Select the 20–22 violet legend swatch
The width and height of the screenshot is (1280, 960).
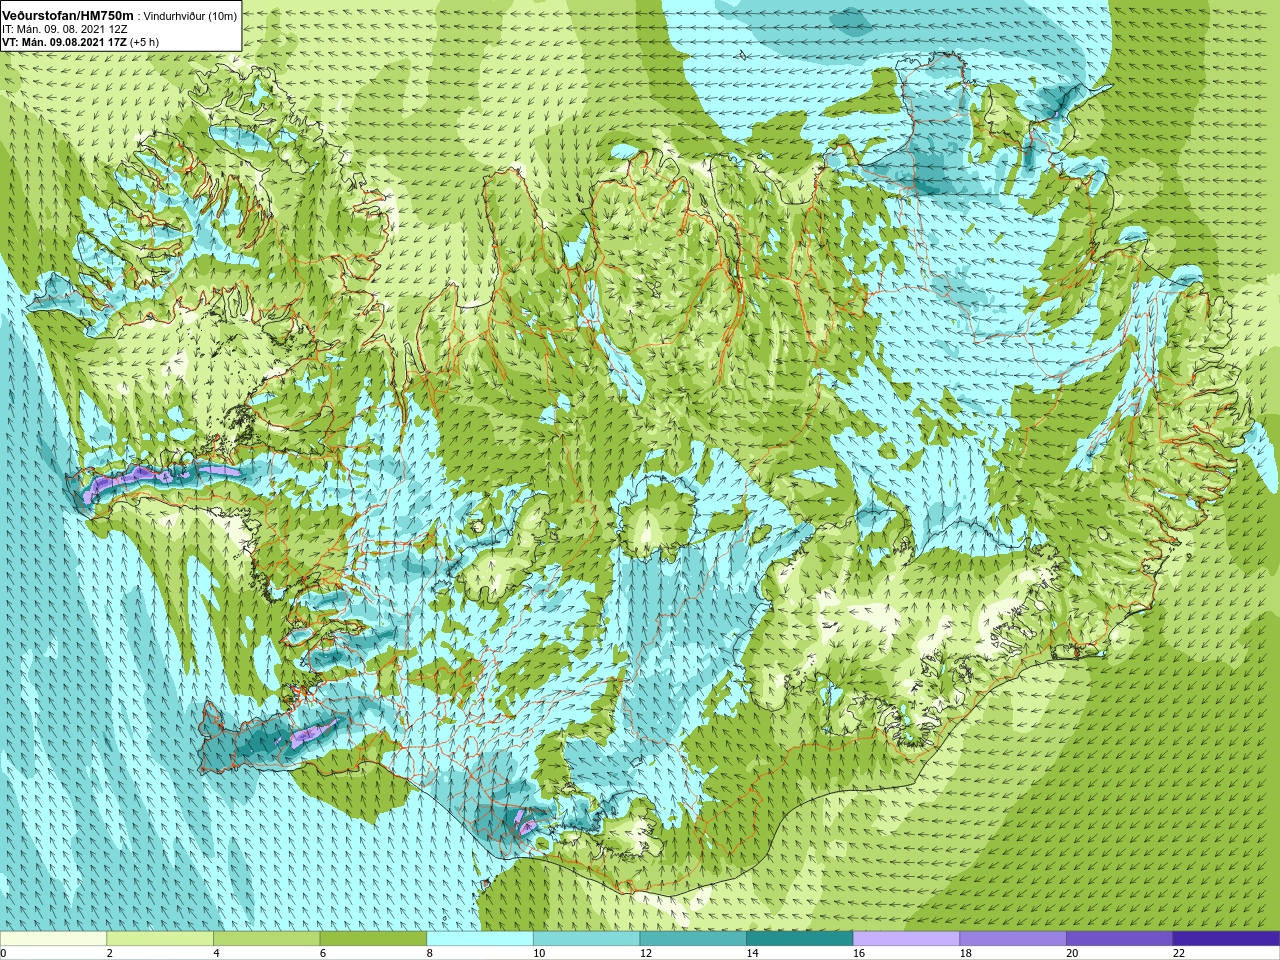click(1120, 939)
